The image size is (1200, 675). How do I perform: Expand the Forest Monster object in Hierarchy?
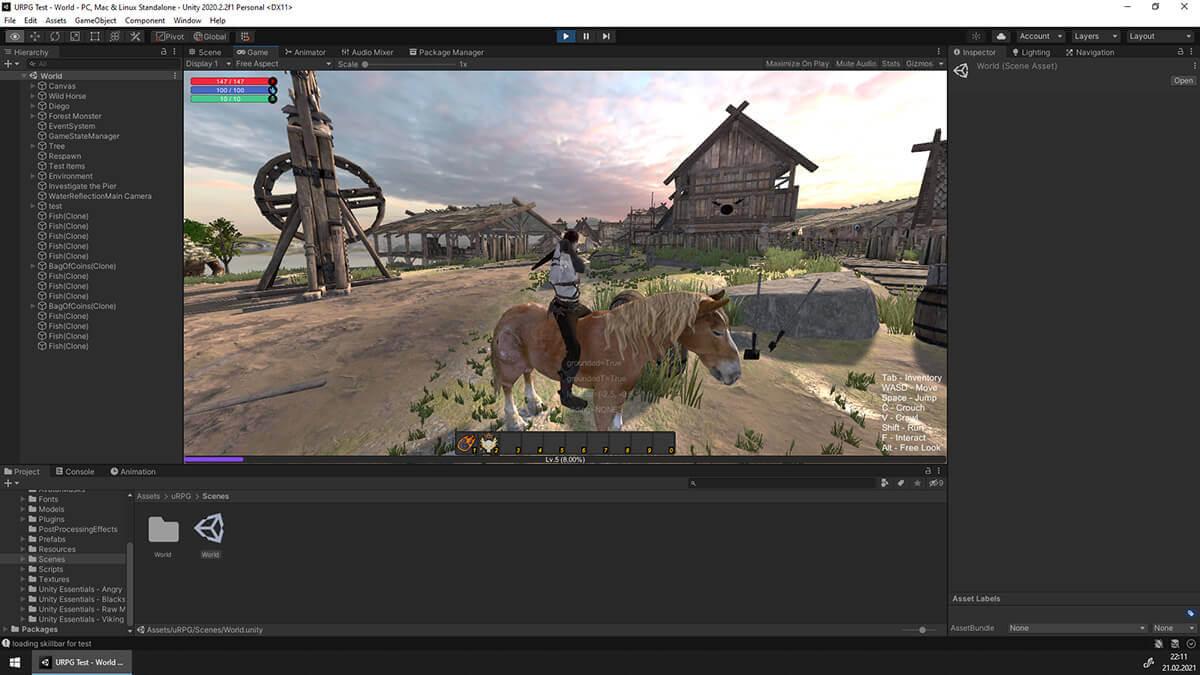point(33,116)
